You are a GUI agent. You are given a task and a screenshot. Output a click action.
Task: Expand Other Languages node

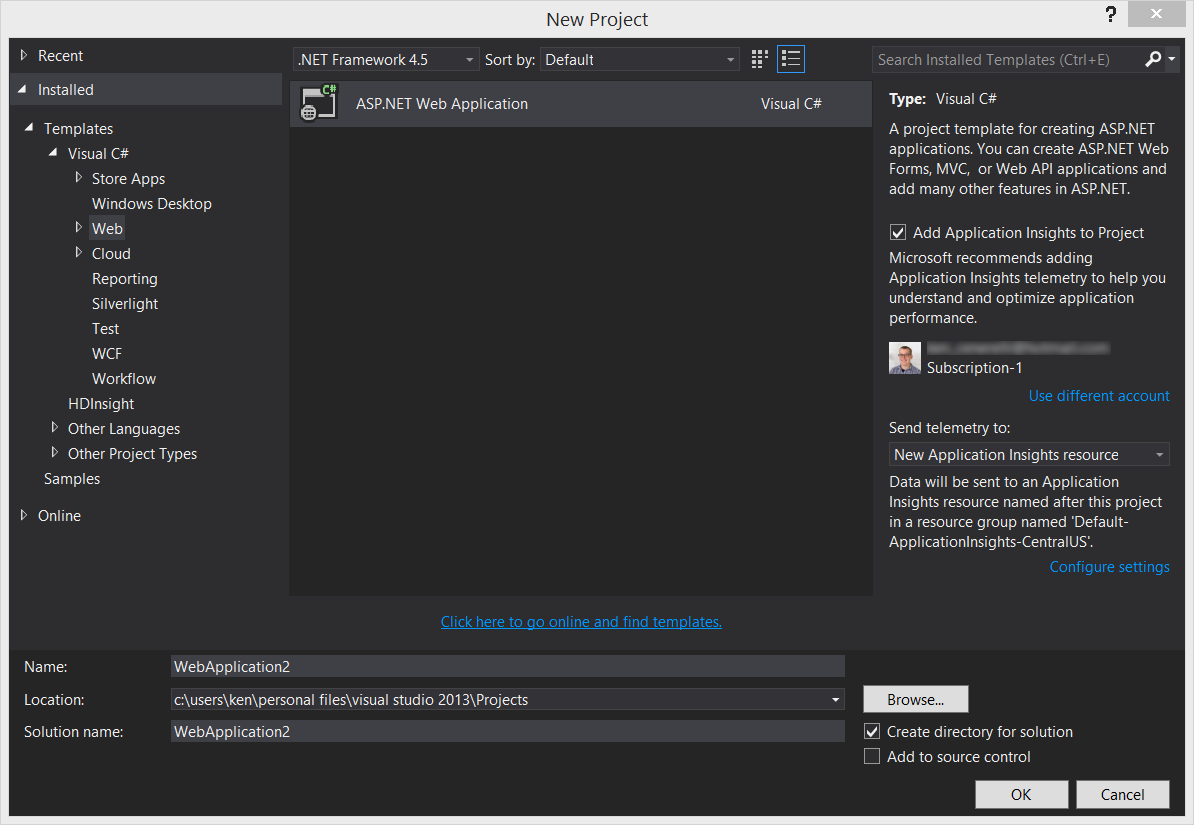(54, 427)
